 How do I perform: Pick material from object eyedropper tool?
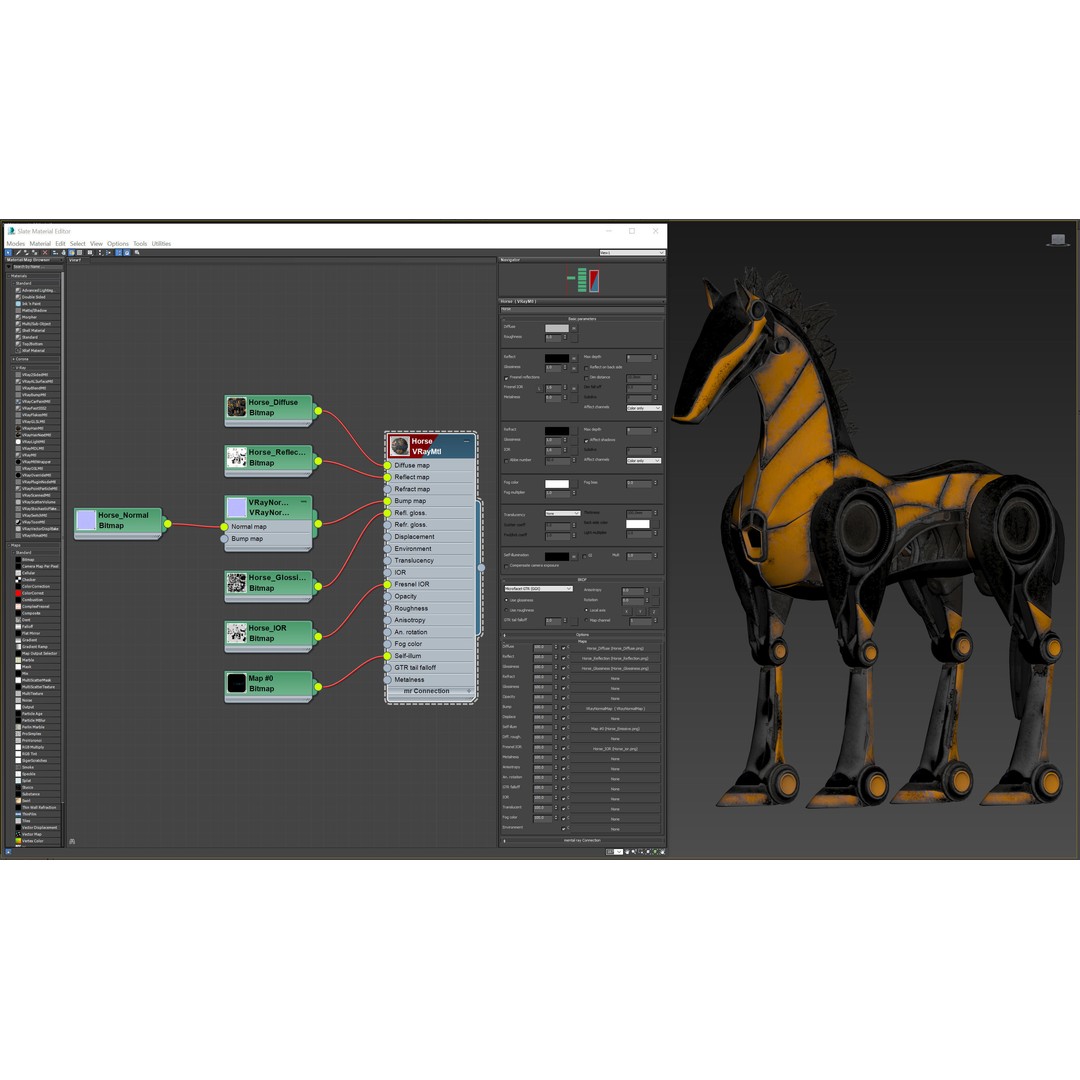[x=19, y=253]
